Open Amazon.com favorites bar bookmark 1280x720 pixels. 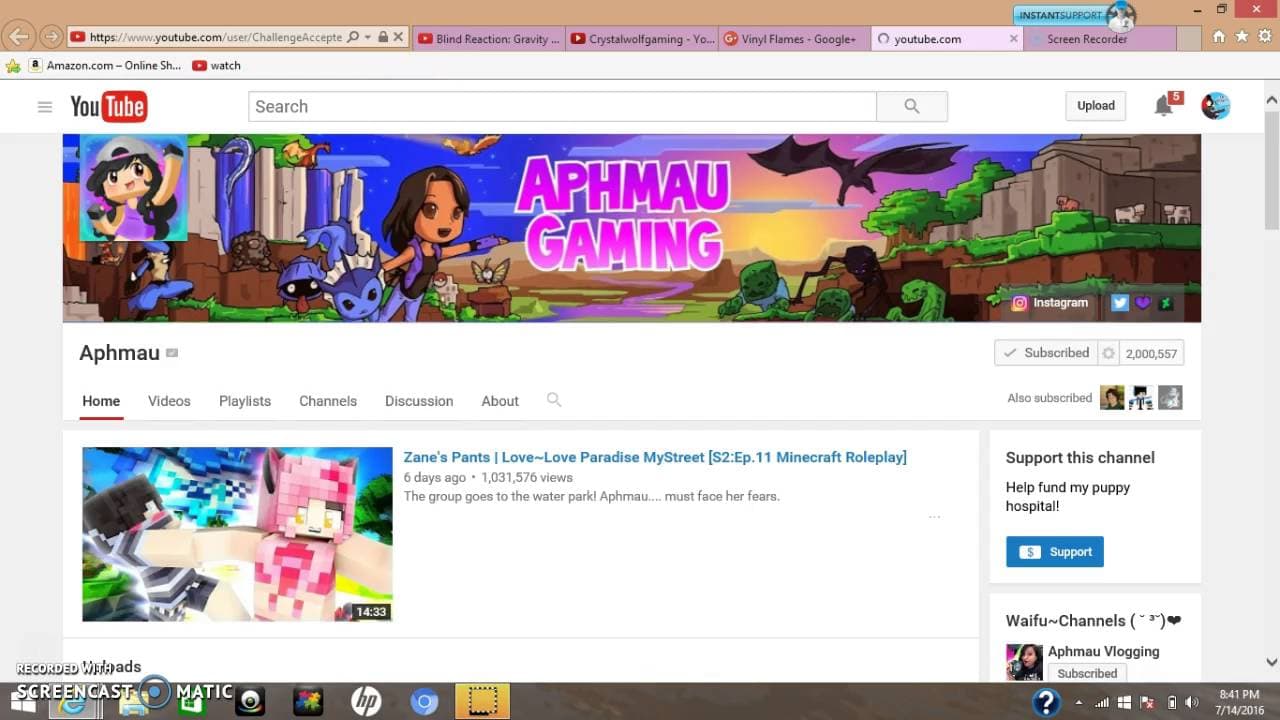(104, 65)
